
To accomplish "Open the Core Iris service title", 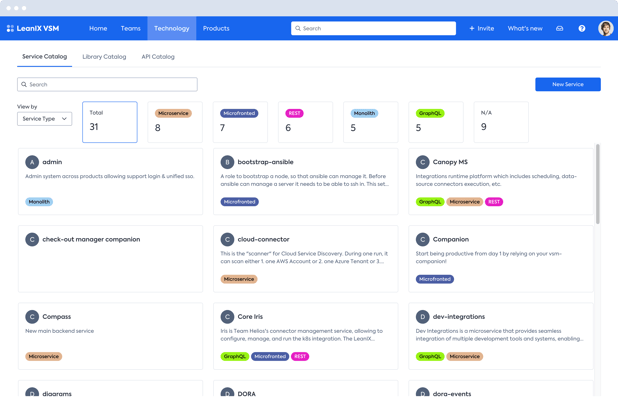I will pyautogui.click(x=250, y=317).
